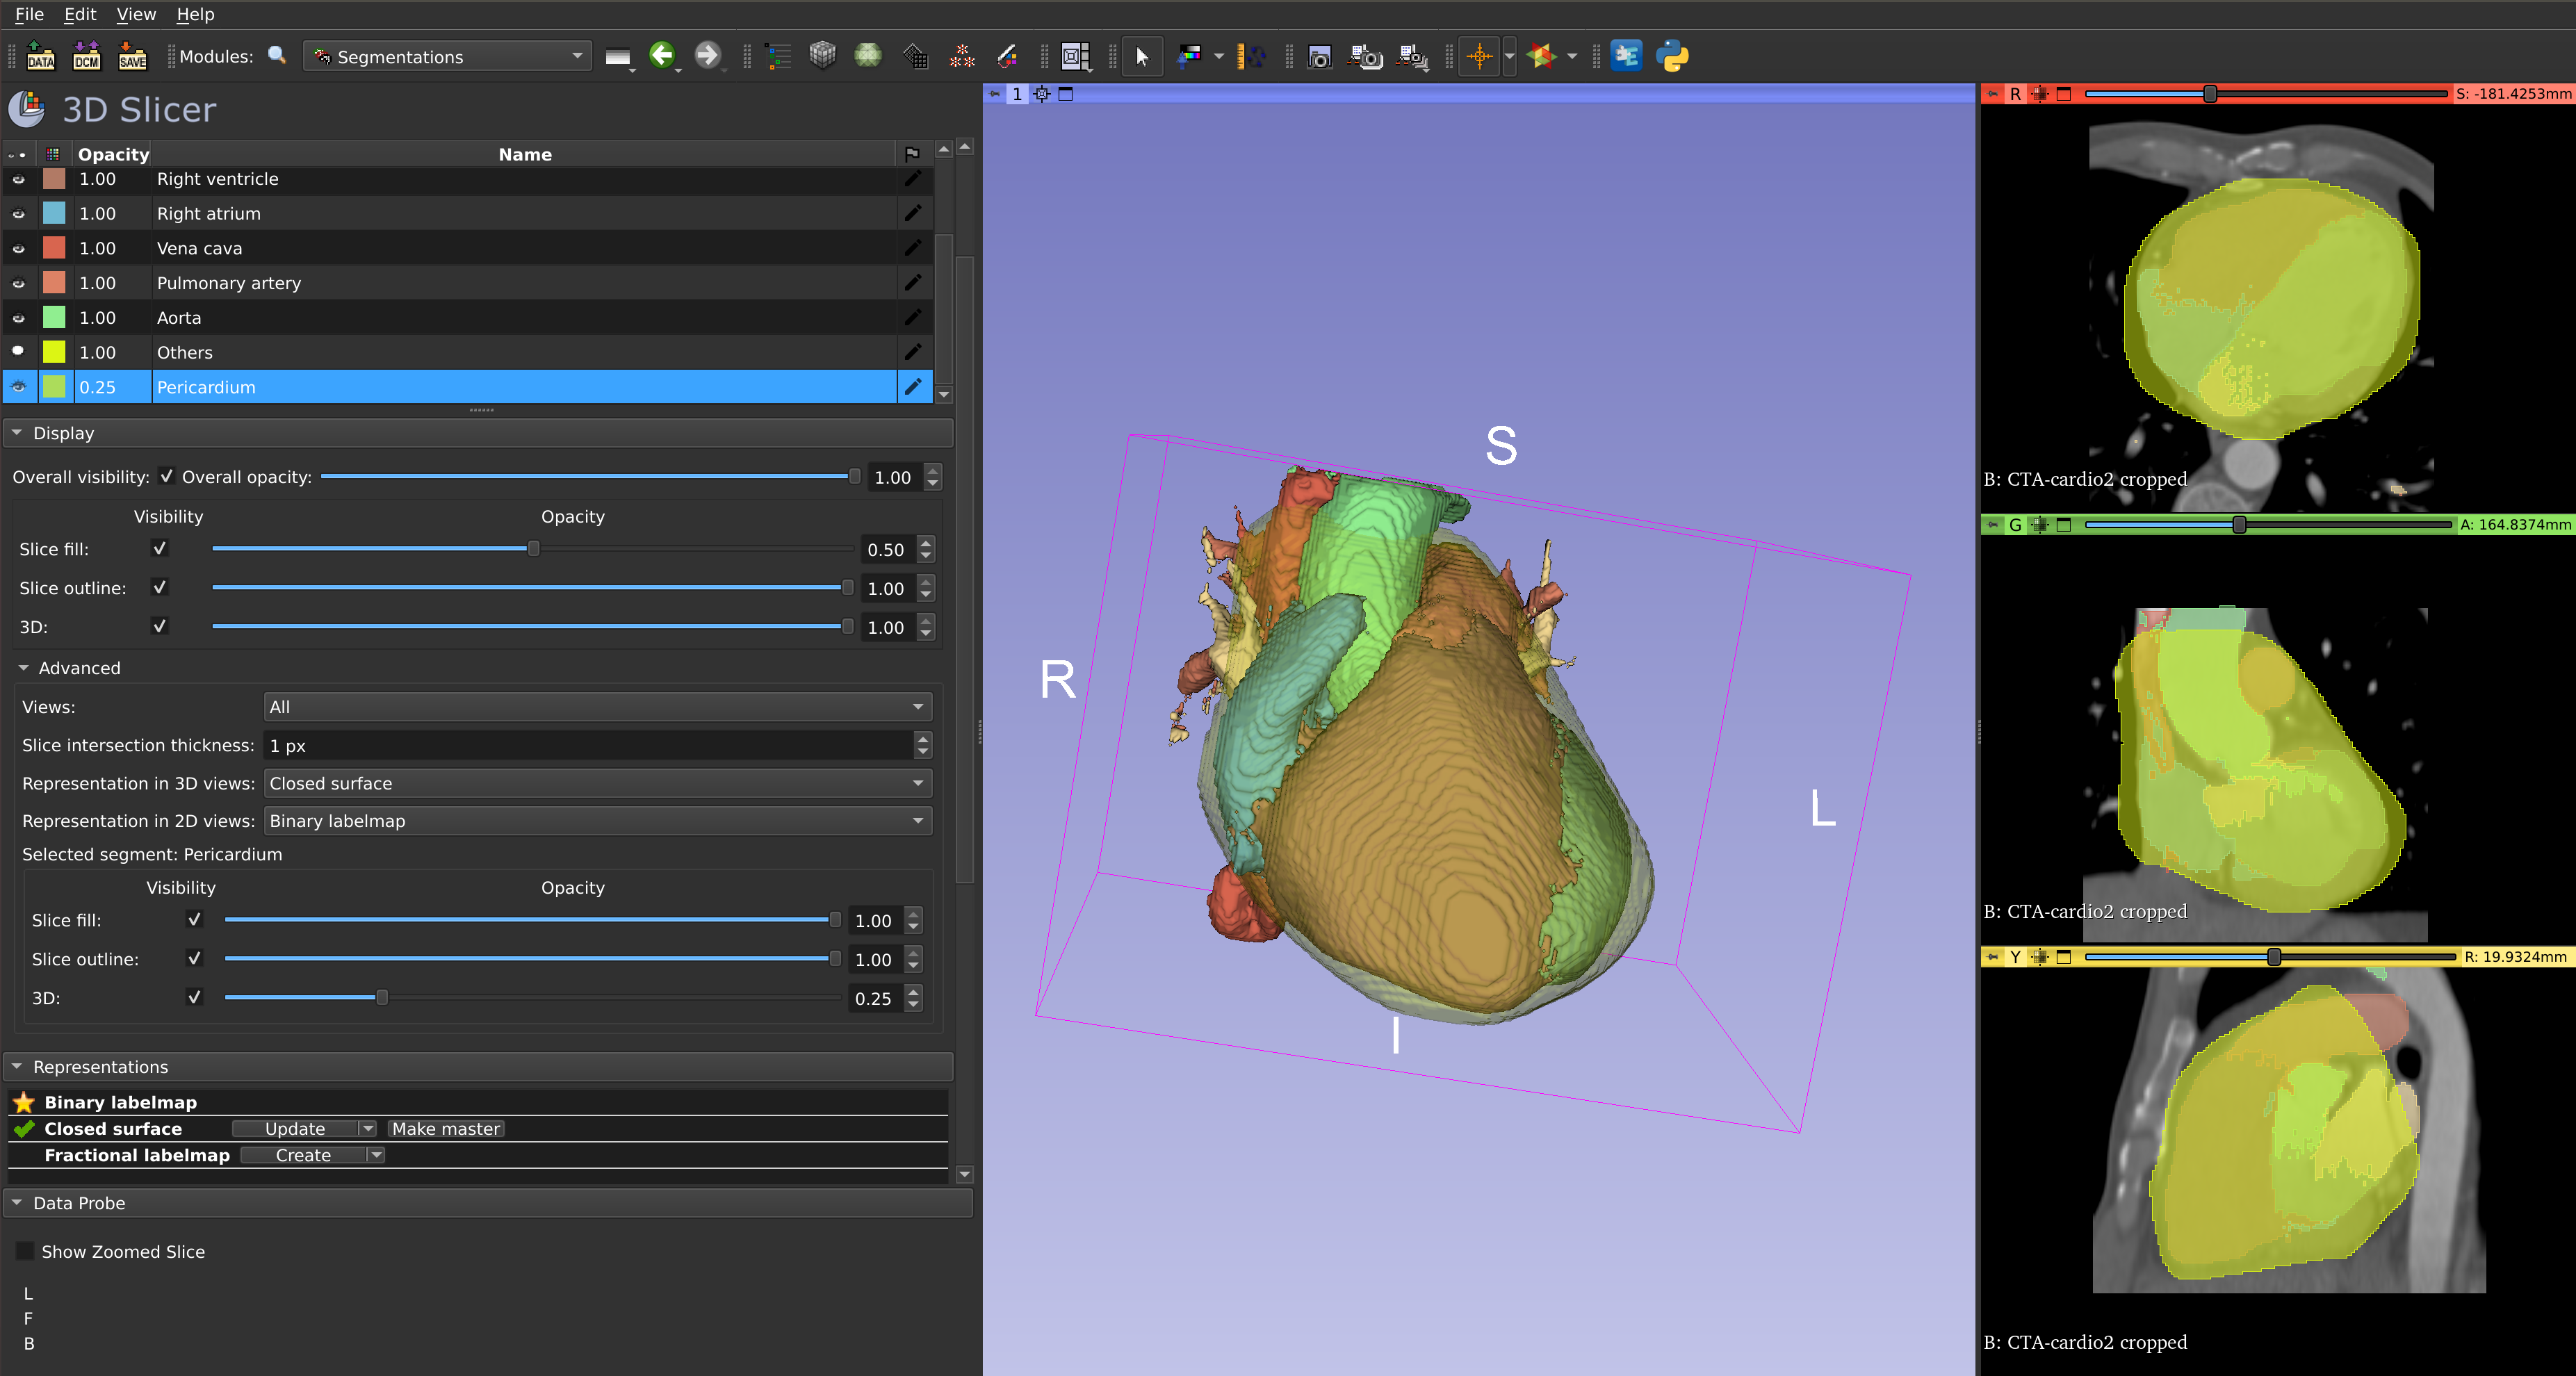Viewport: 2576px width, 1376px height.
Task: Click the DCM DICOM import icon
Action: coord(87,56)
